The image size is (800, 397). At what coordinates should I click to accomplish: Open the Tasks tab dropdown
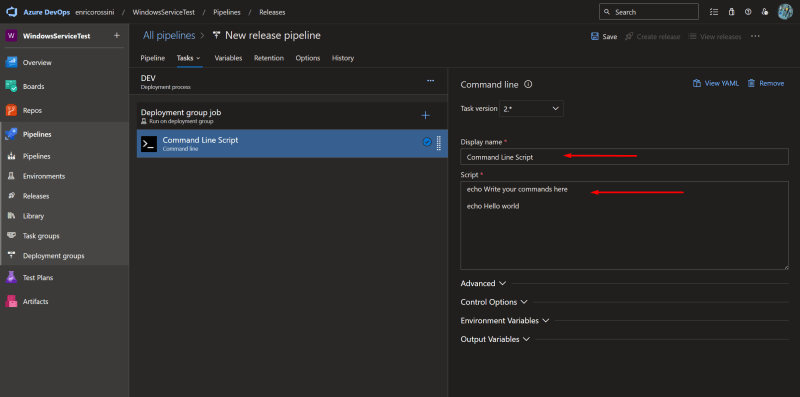(x=189, y=58)
